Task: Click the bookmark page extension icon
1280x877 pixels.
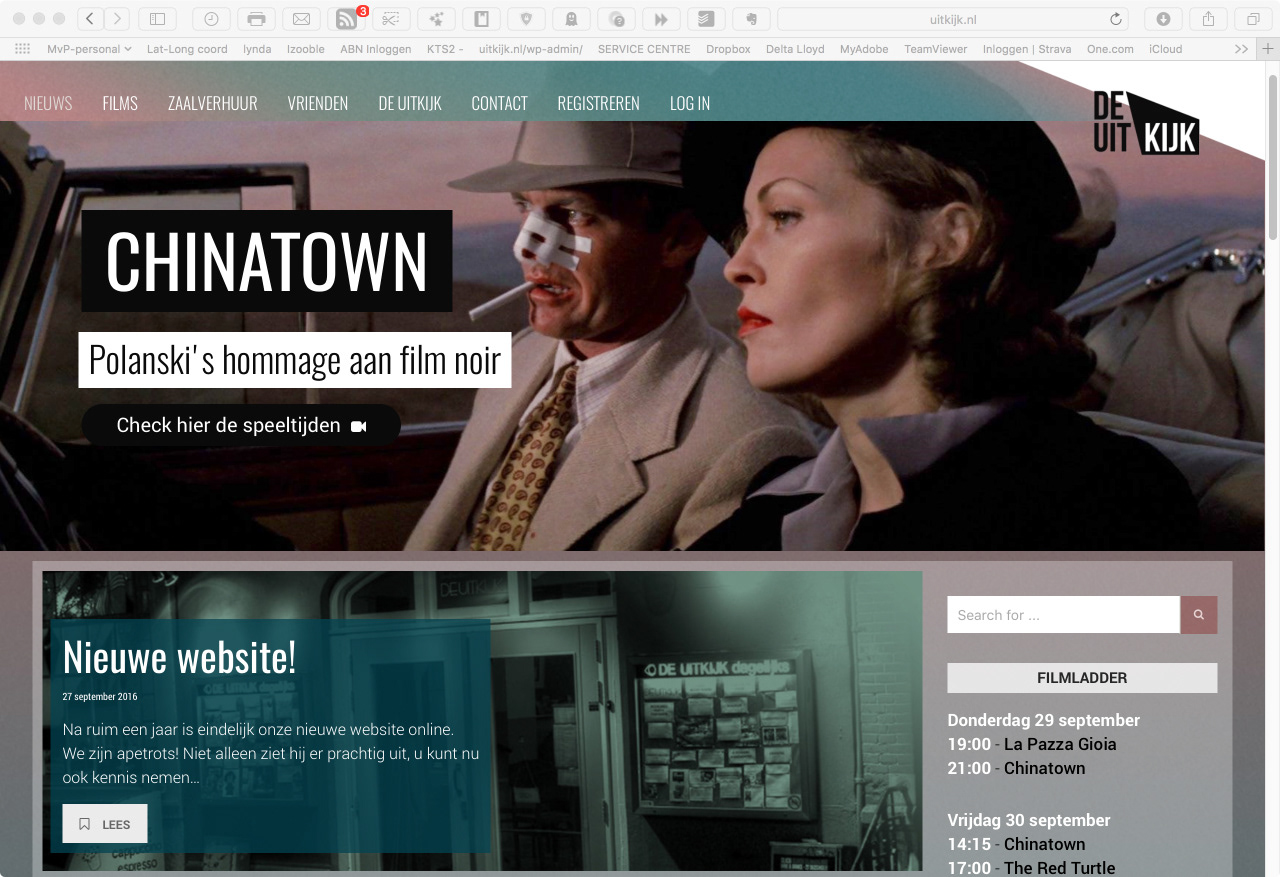Action: (481, 19)
